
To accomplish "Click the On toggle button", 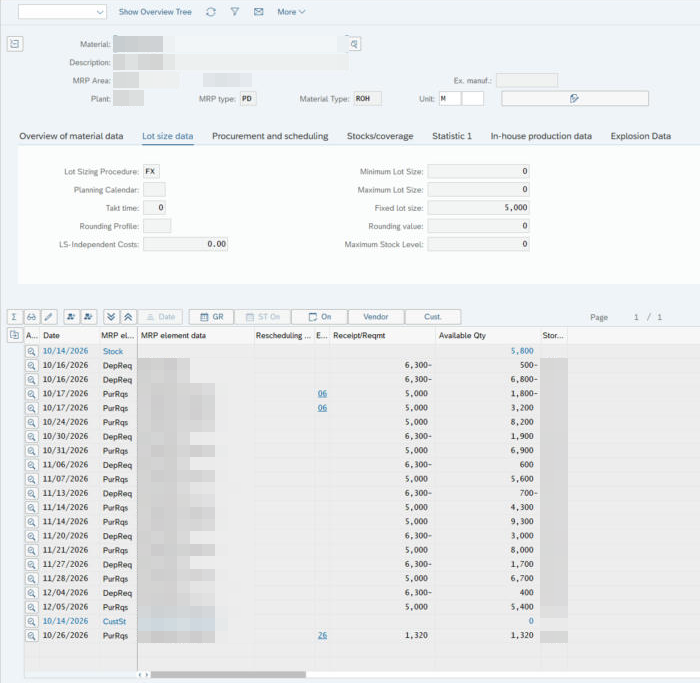I will (x=319, y=317).
